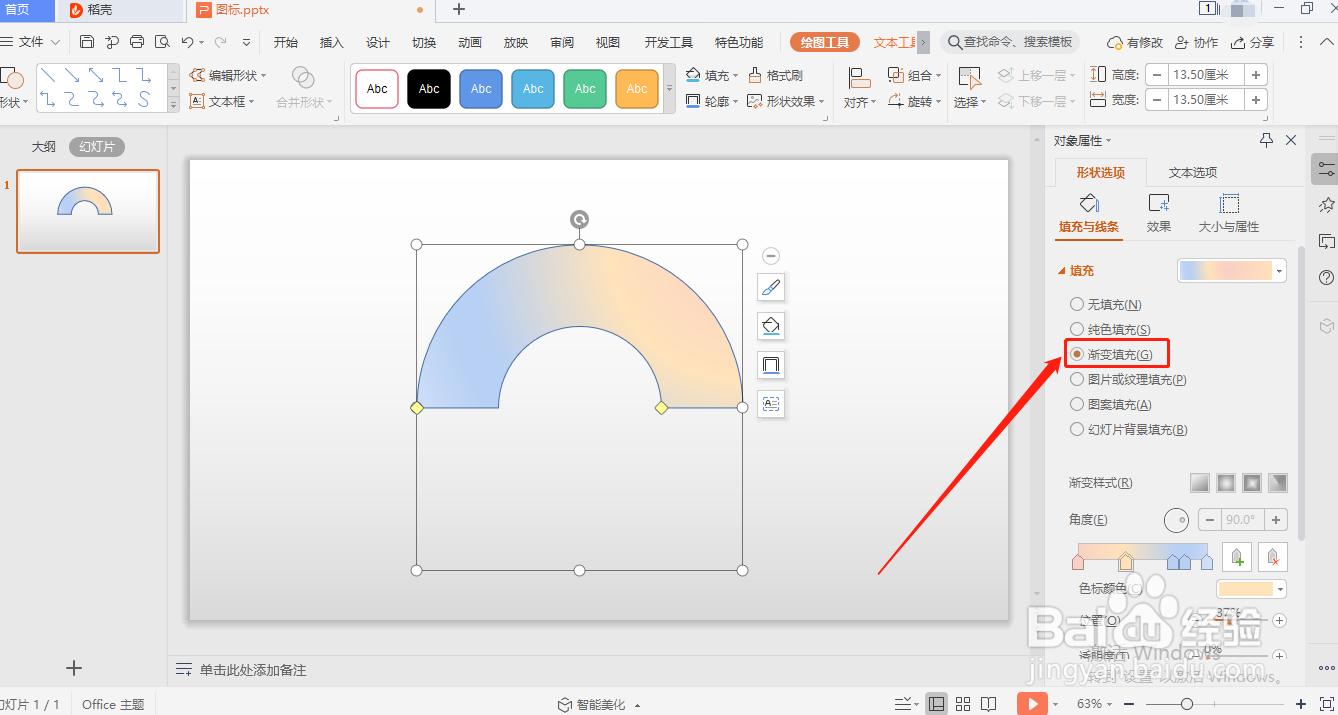
Task: Click the 高度 value input field
Action: click(1206, 74)
